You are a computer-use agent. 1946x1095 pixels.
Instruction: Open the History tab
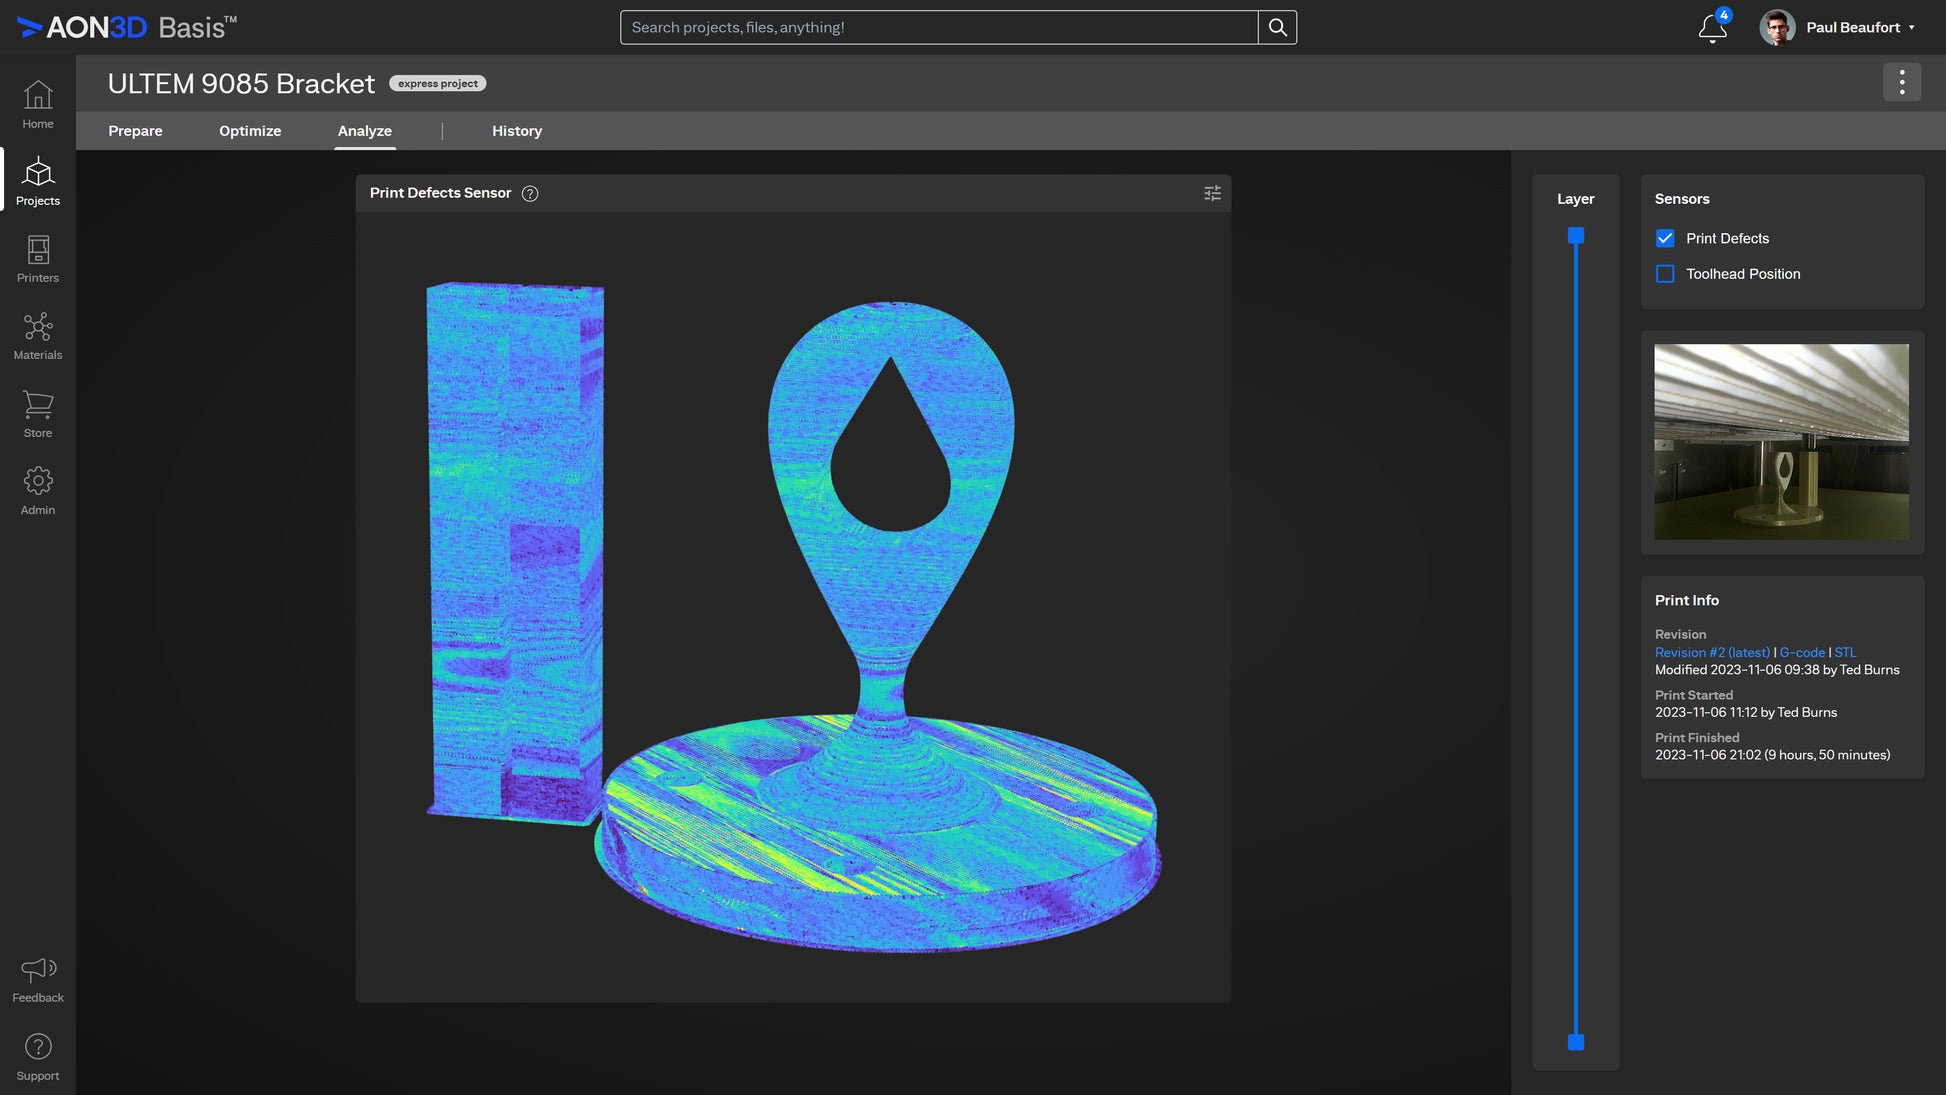[x=517, y=131]
